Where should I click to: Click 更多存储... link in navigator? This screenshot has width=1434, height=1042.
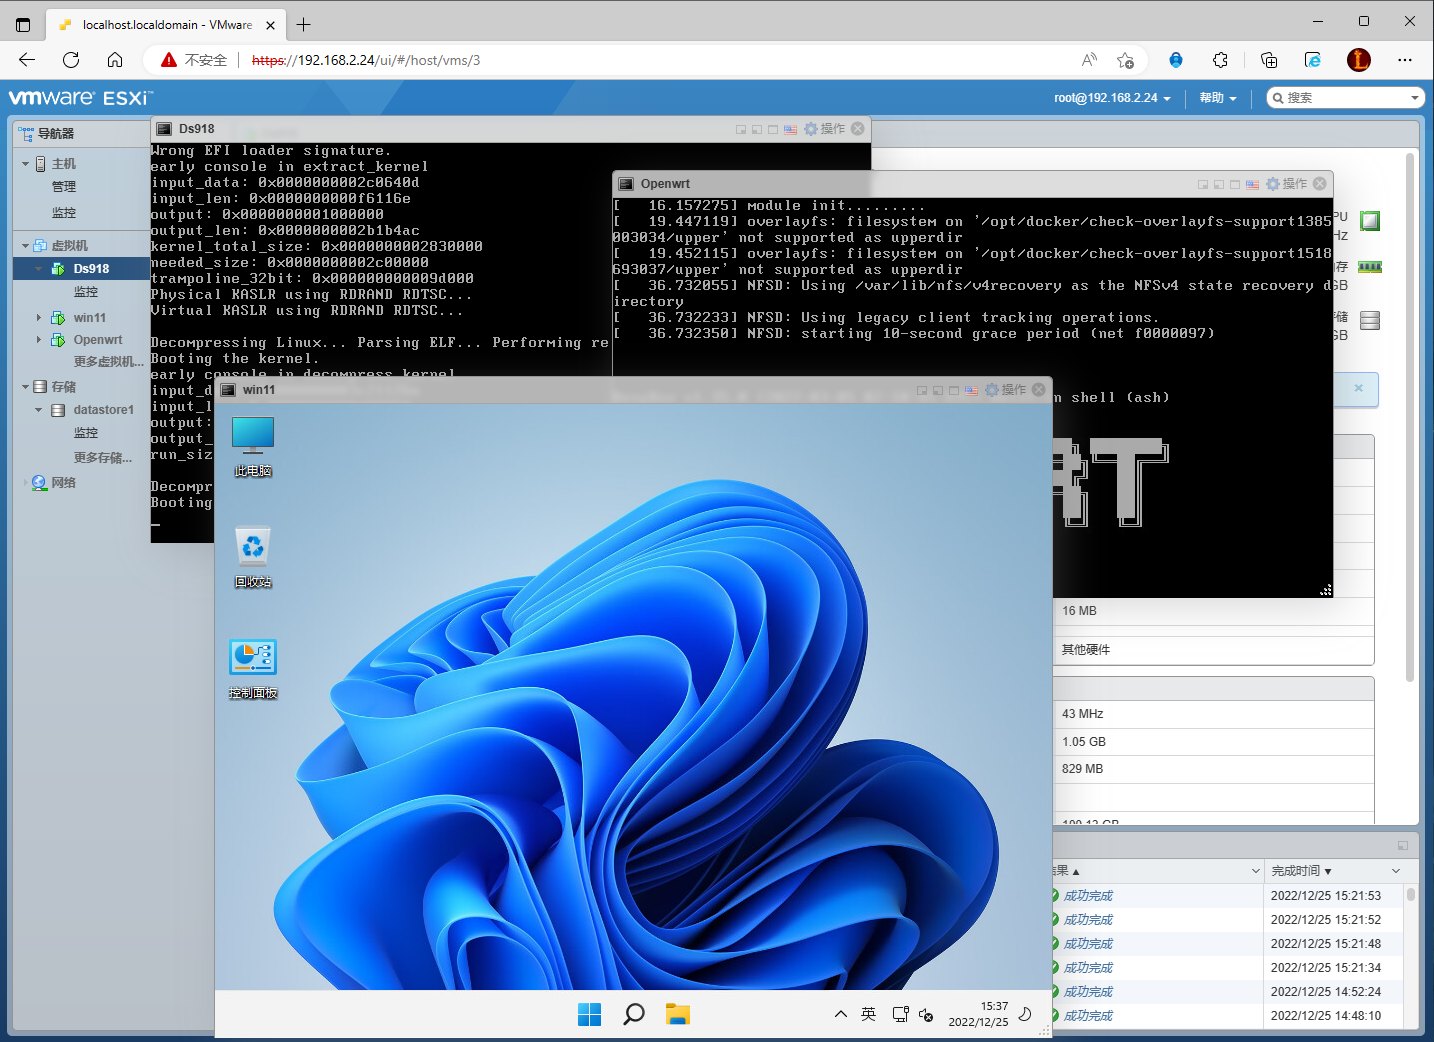click(103, 458)
